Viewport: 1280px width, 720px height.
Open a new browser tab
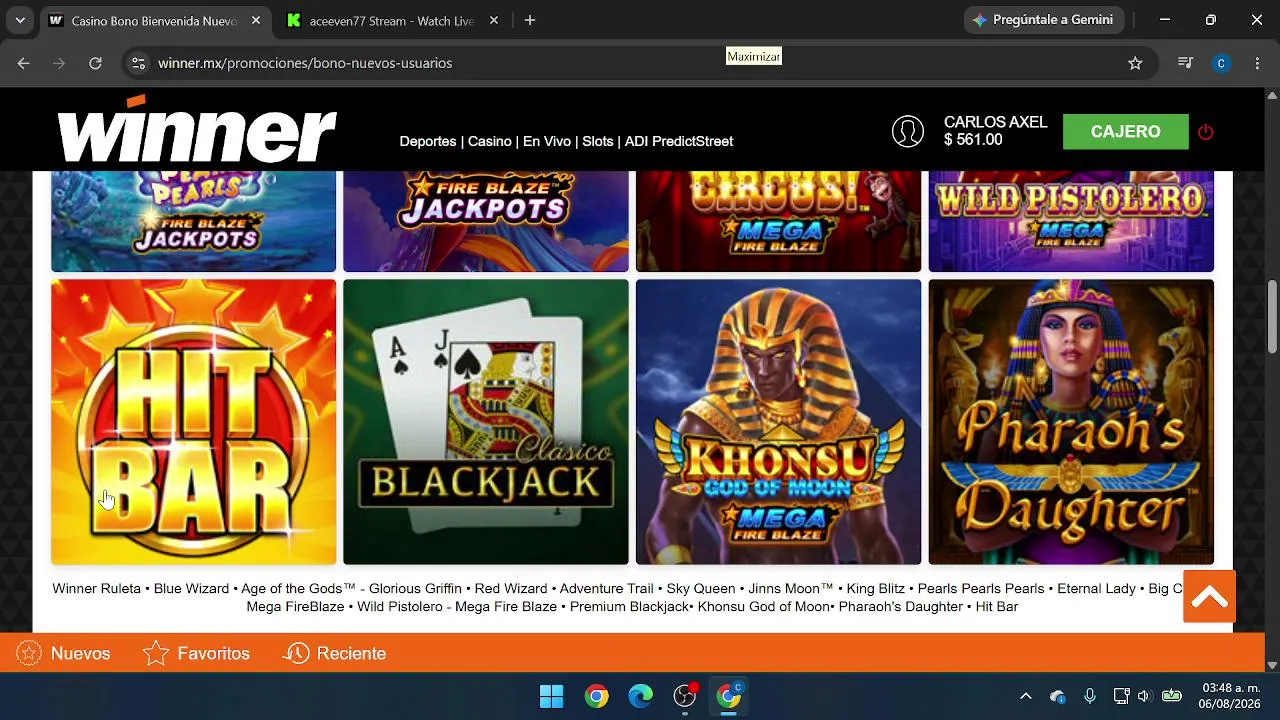click(530, 20)
